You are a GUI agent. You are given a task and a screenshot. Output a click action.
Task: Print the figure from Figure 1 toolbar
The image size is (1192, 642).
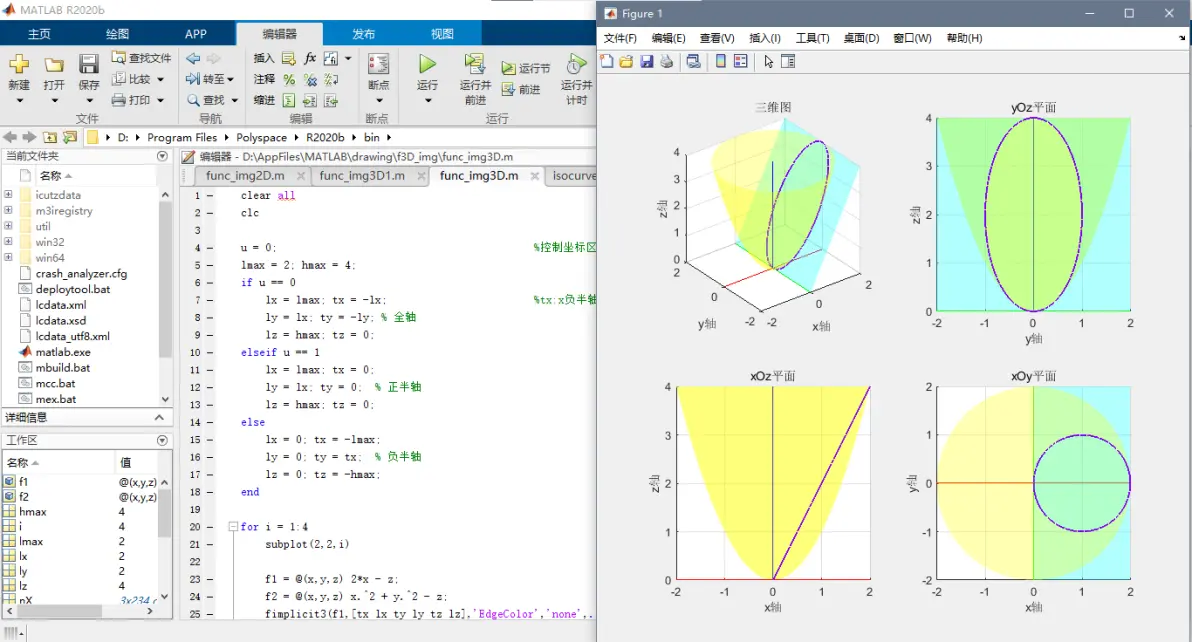point(667,62)
